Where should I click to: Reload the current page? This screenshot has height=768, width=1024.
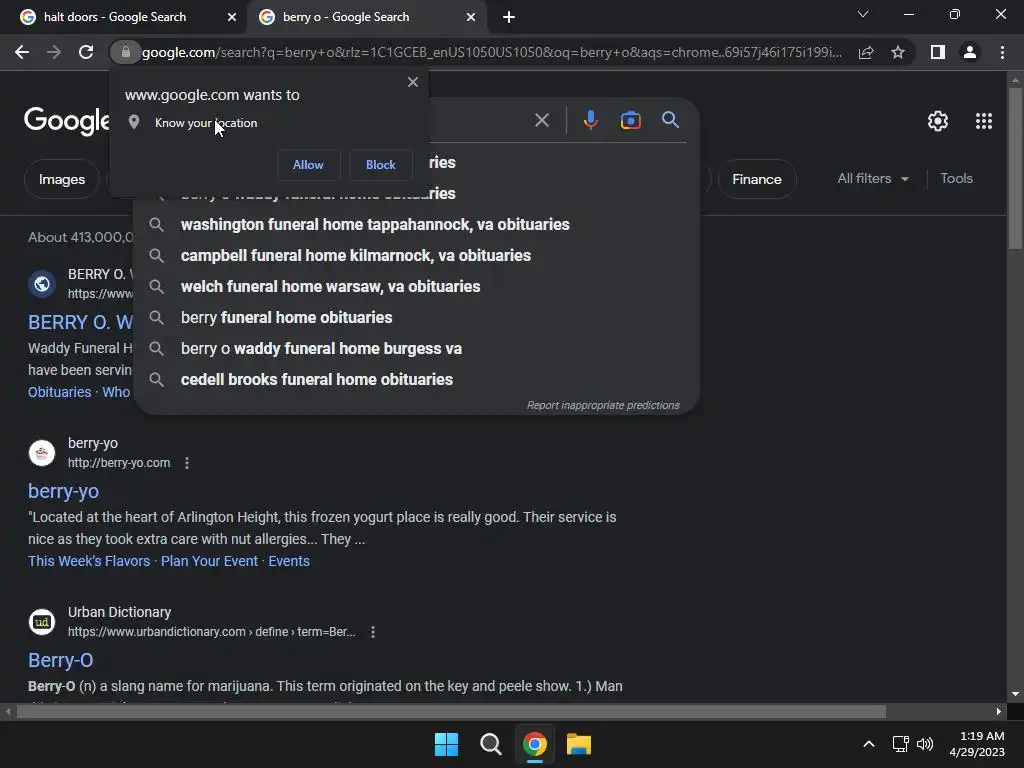pos(86,52)
